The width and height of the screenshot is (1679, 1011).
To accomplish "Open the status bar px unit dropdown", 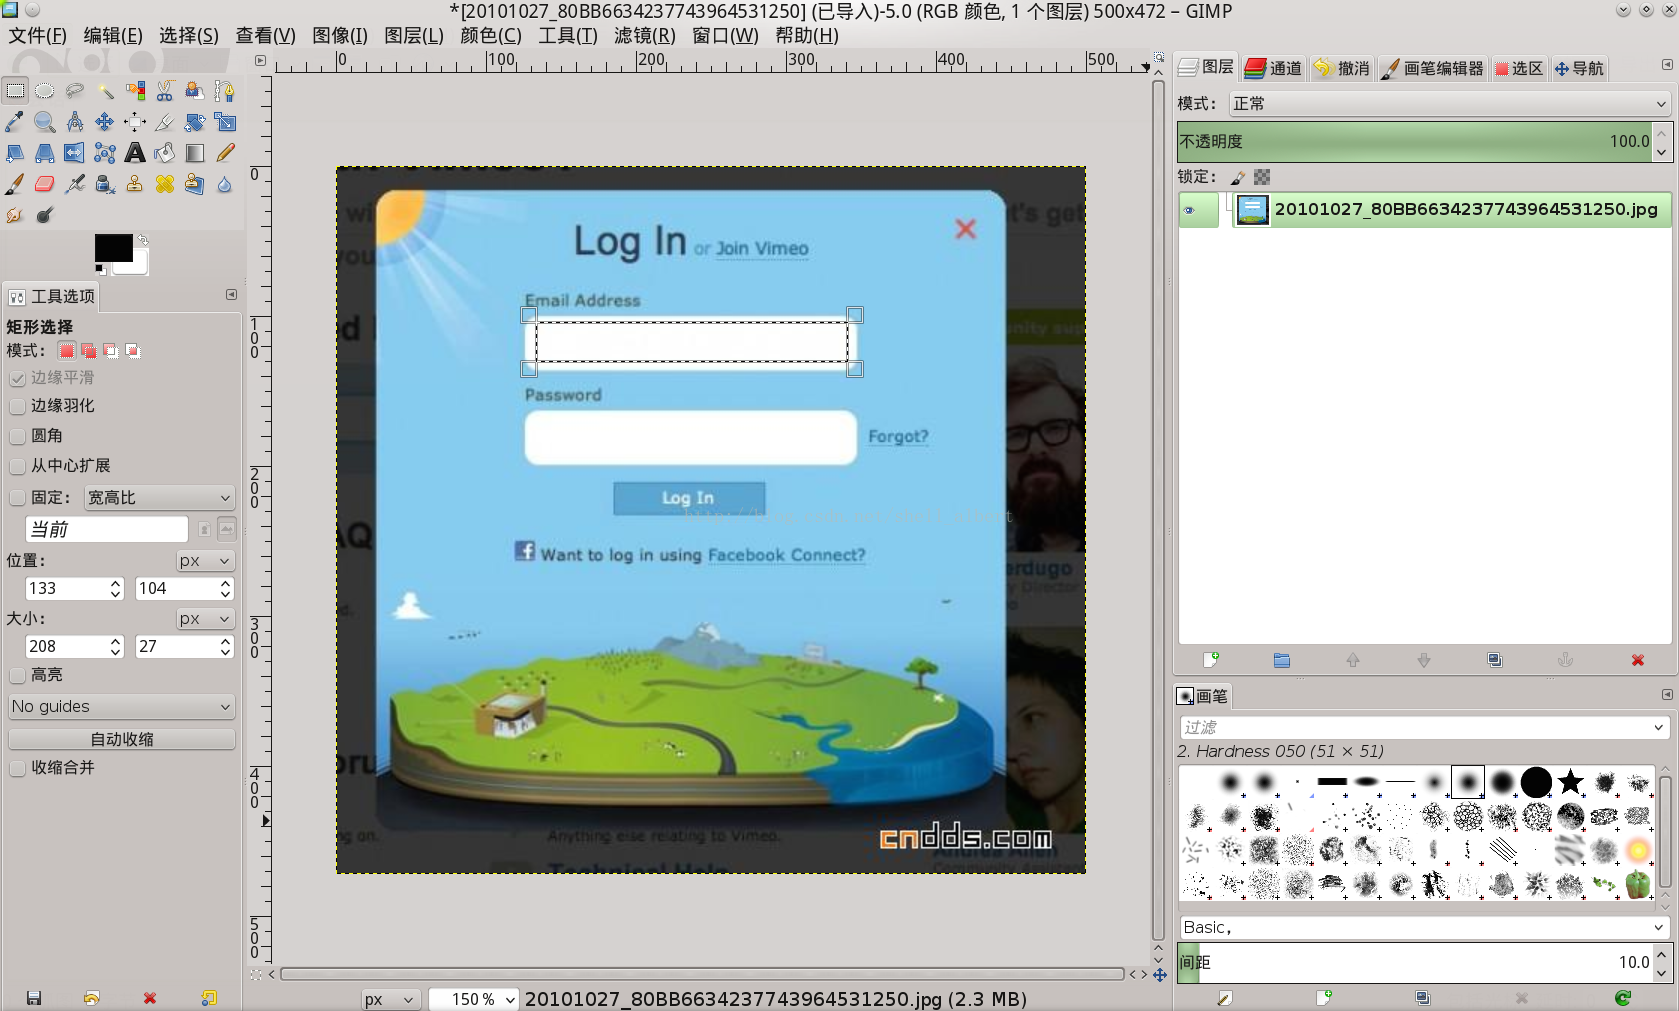I will pyautogui.click(x=389, y=999).
